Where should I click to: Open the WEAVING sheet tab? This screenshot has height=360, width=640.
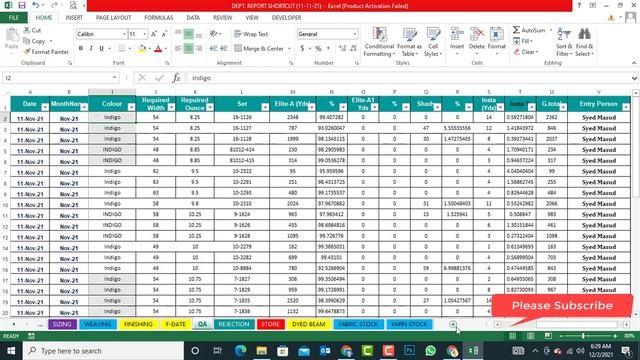98,324
